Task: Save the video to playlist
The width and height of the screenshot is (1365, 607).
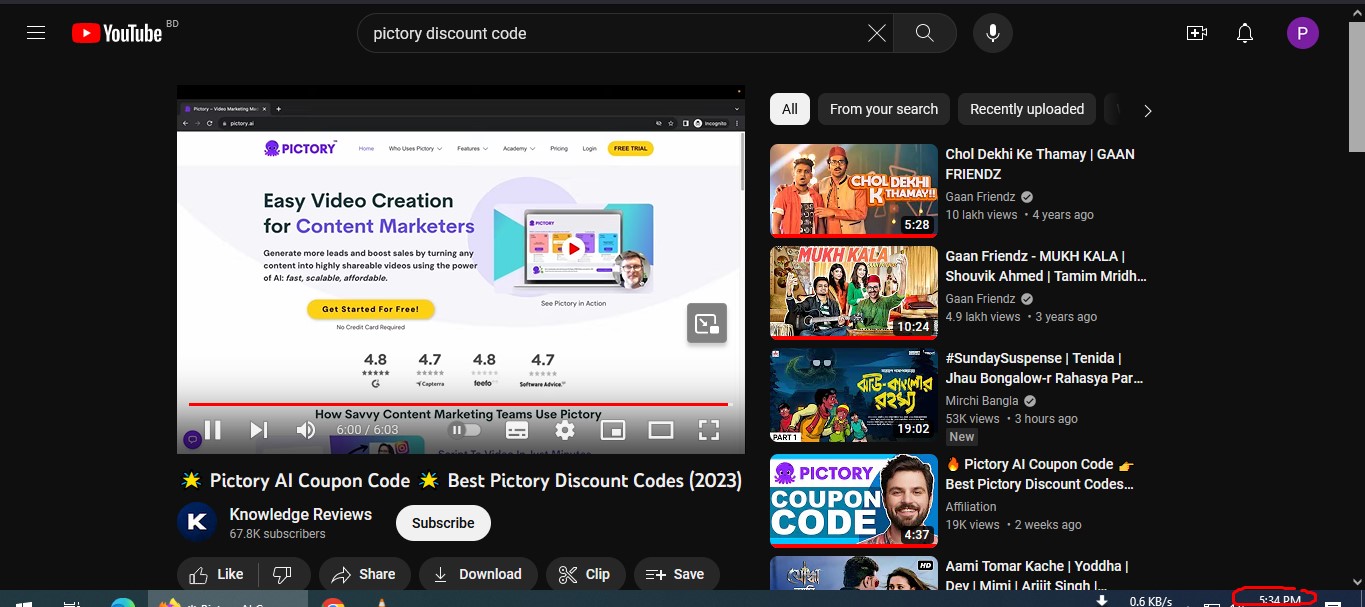Action: [x=676, y=574]
